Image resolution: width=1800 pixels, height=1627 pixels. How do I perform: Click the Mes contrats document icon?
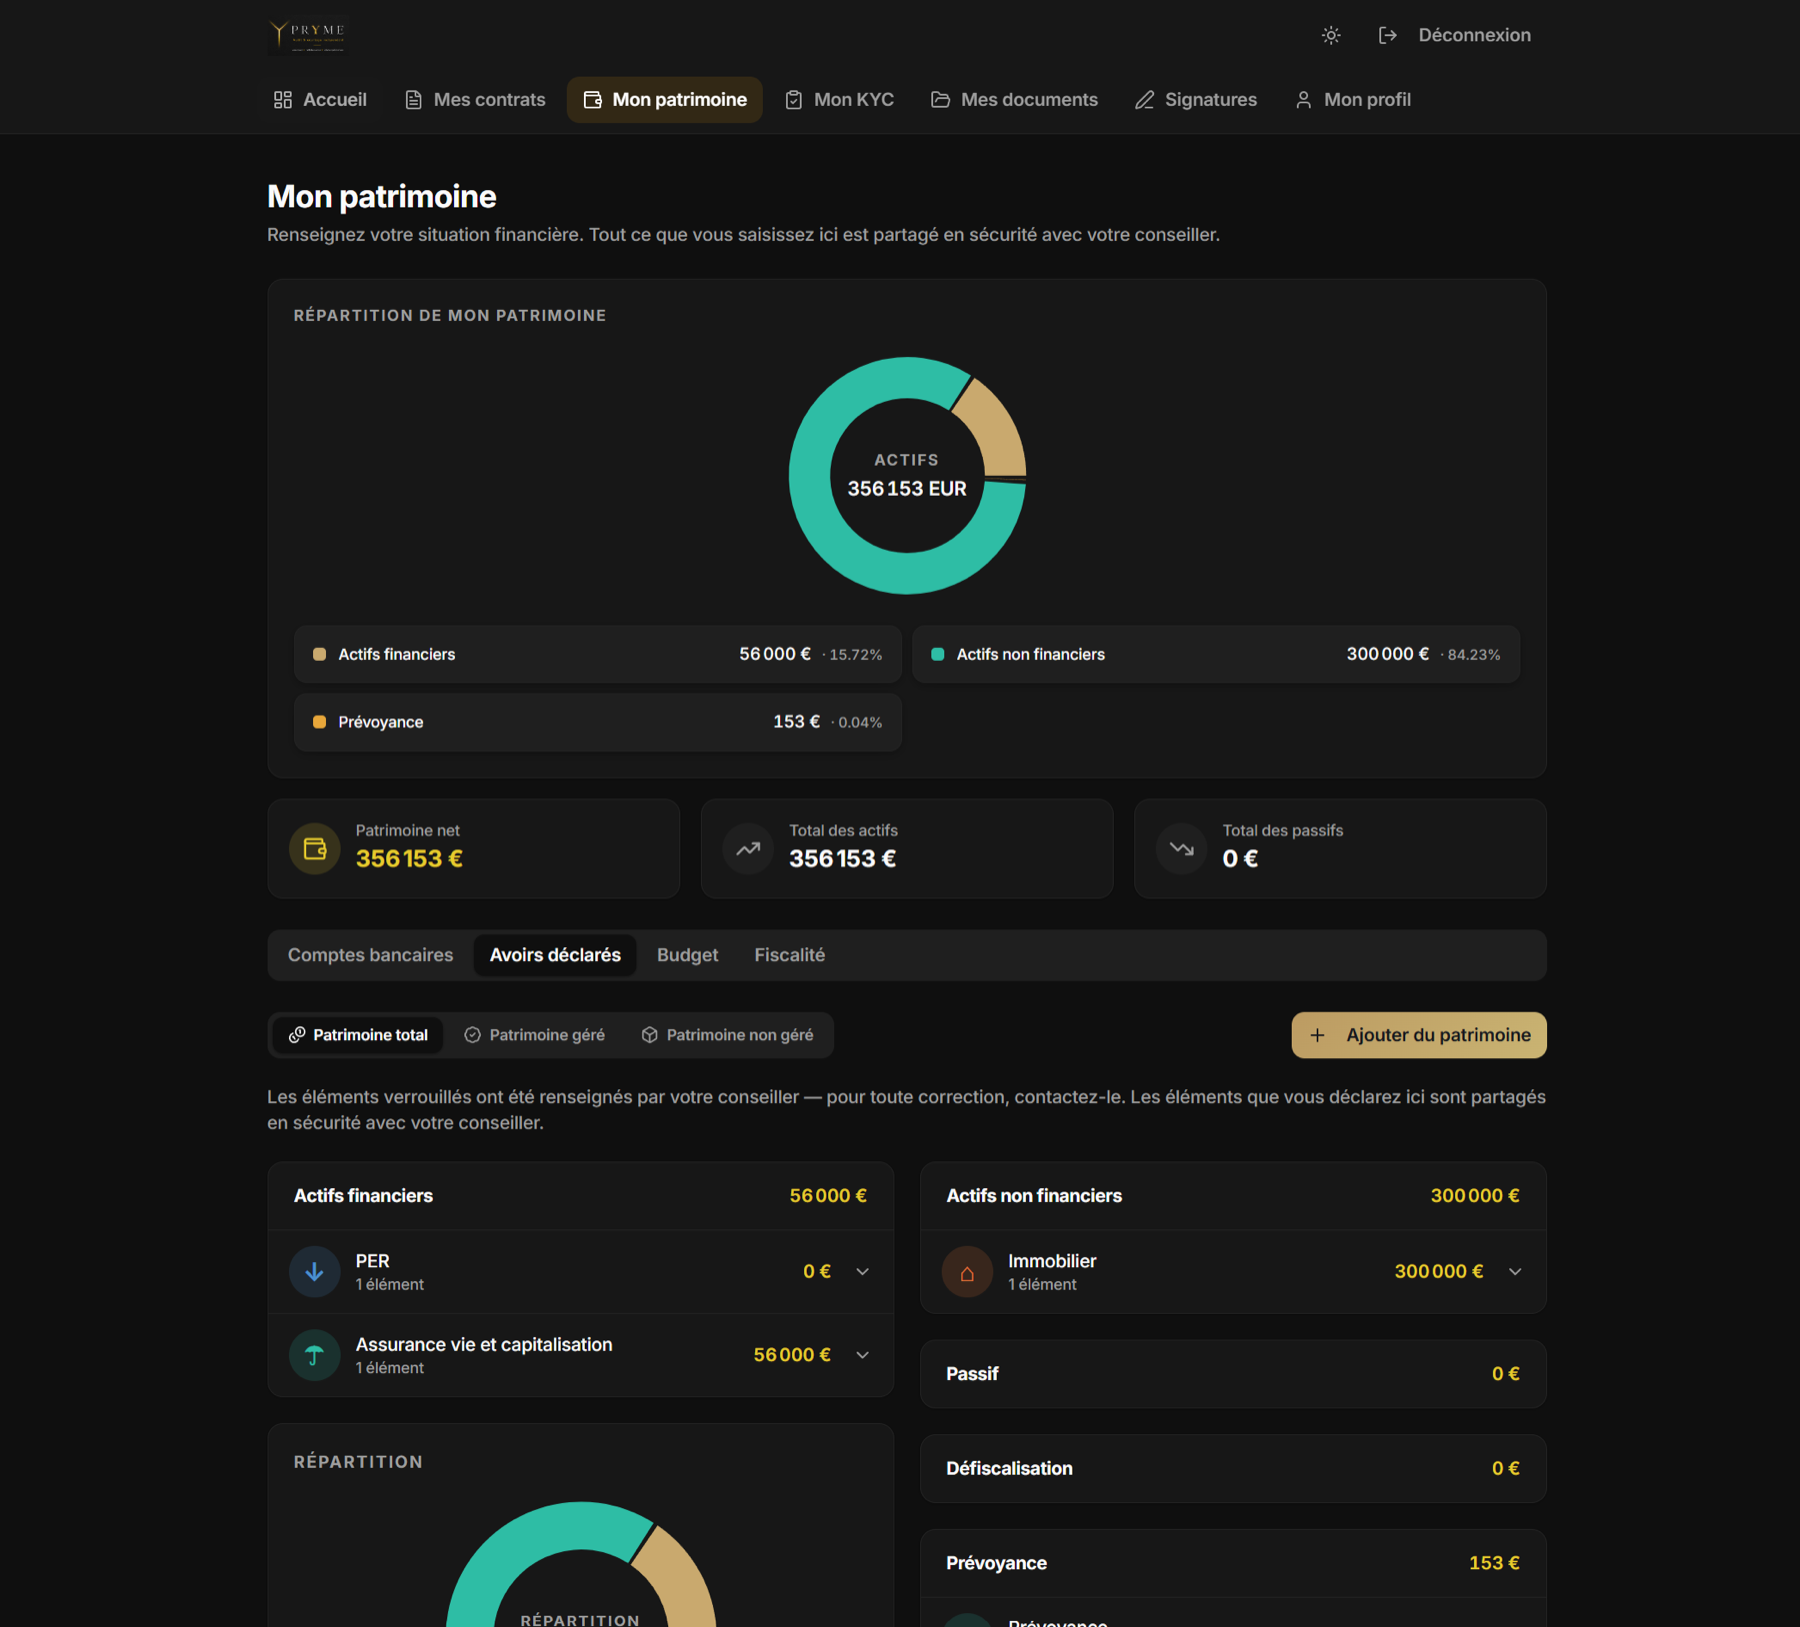tap(413, 100)
